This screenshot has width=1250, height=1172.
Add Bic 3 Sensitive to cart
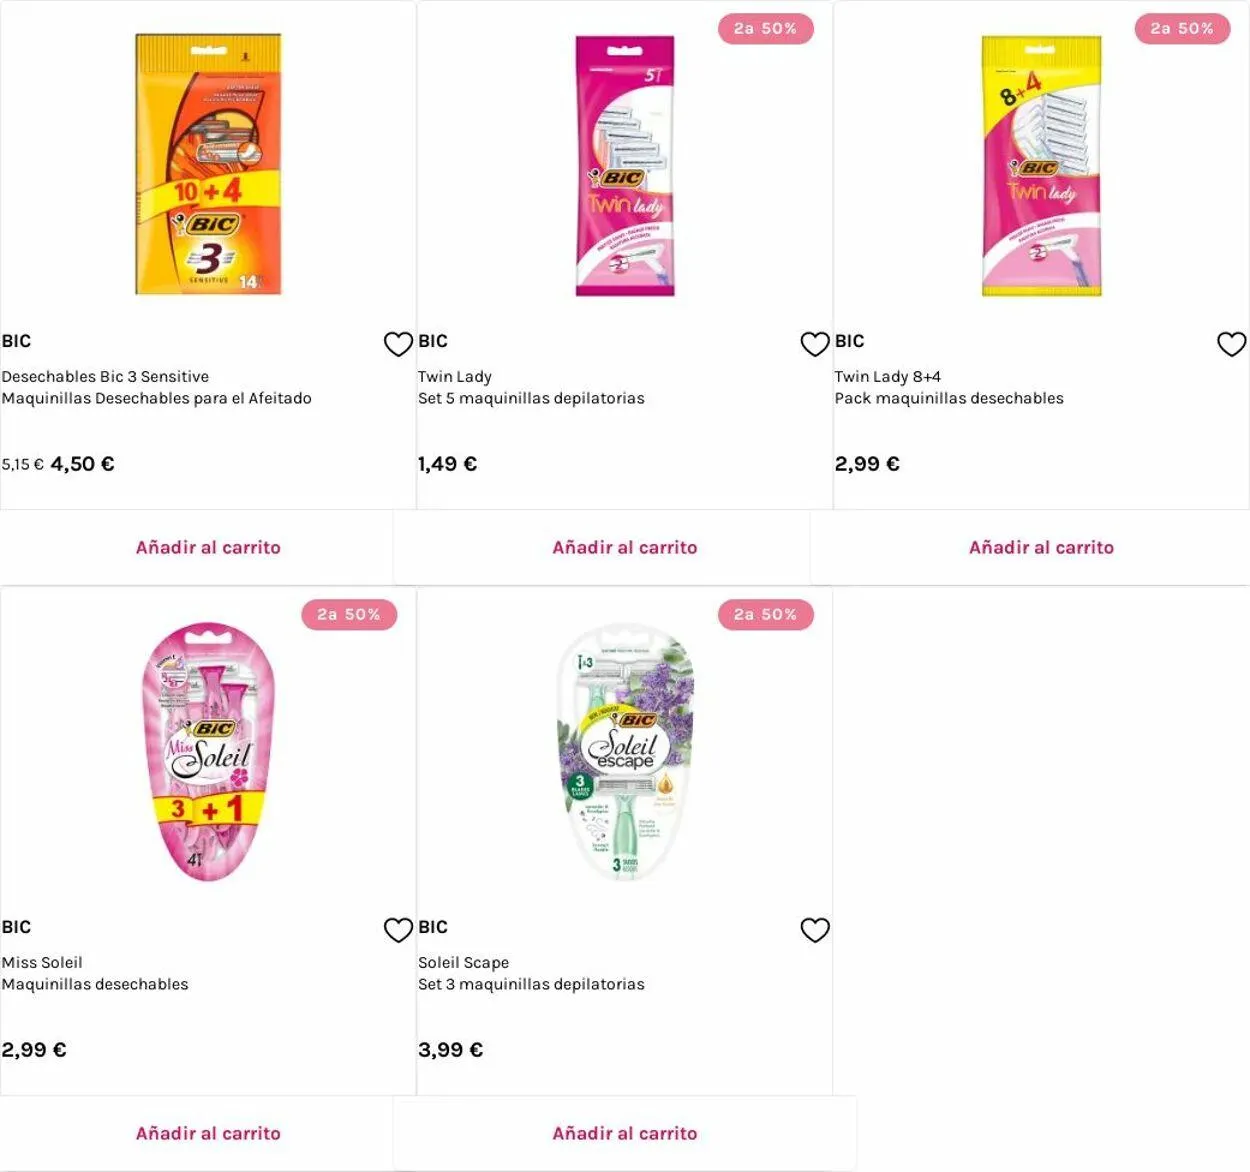tap(208, 548)
